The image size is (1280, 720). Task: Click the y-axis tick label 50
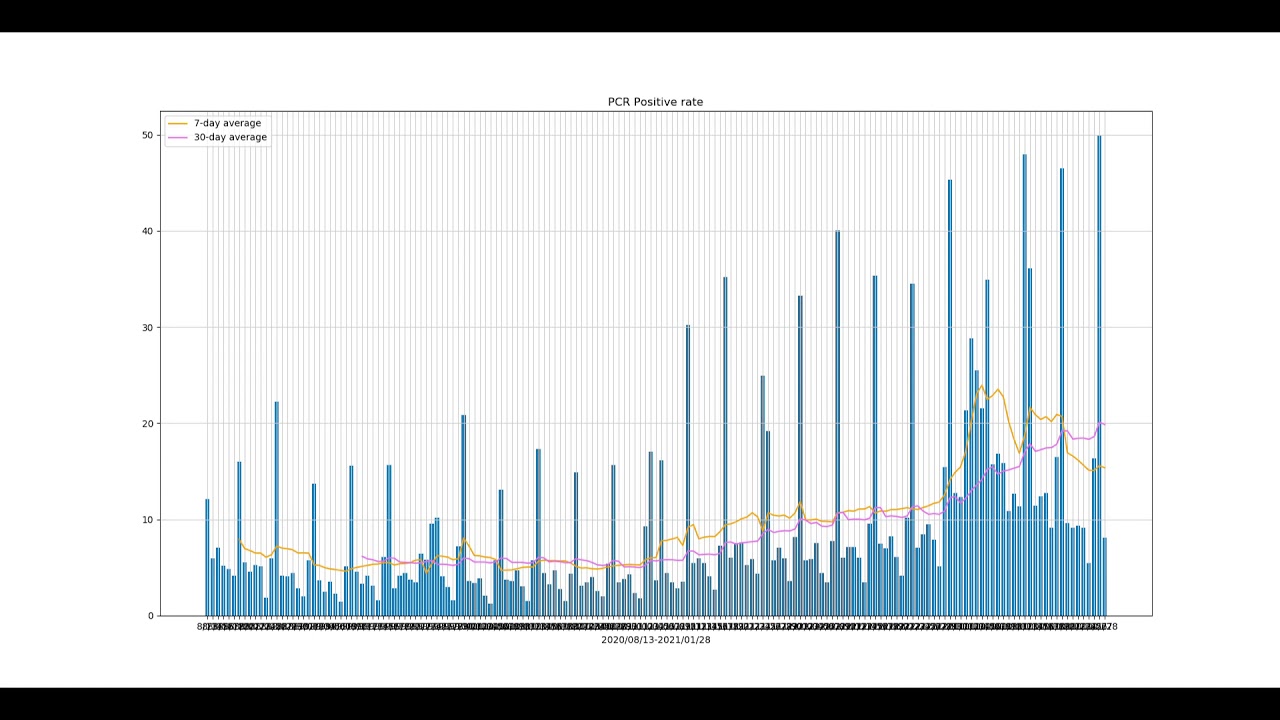[x=147, y=135]
